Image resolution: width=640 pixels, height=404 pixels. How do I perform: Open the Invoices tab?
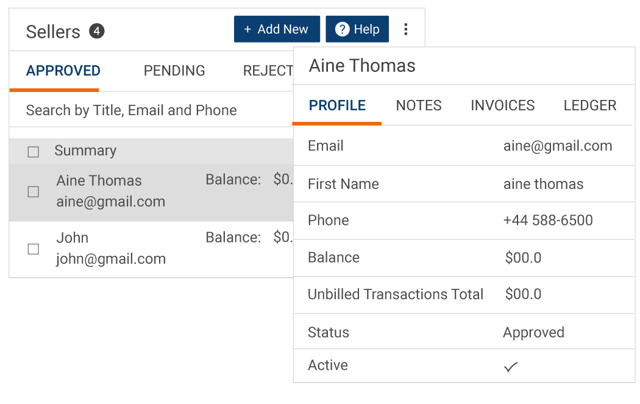pos(502,105)
